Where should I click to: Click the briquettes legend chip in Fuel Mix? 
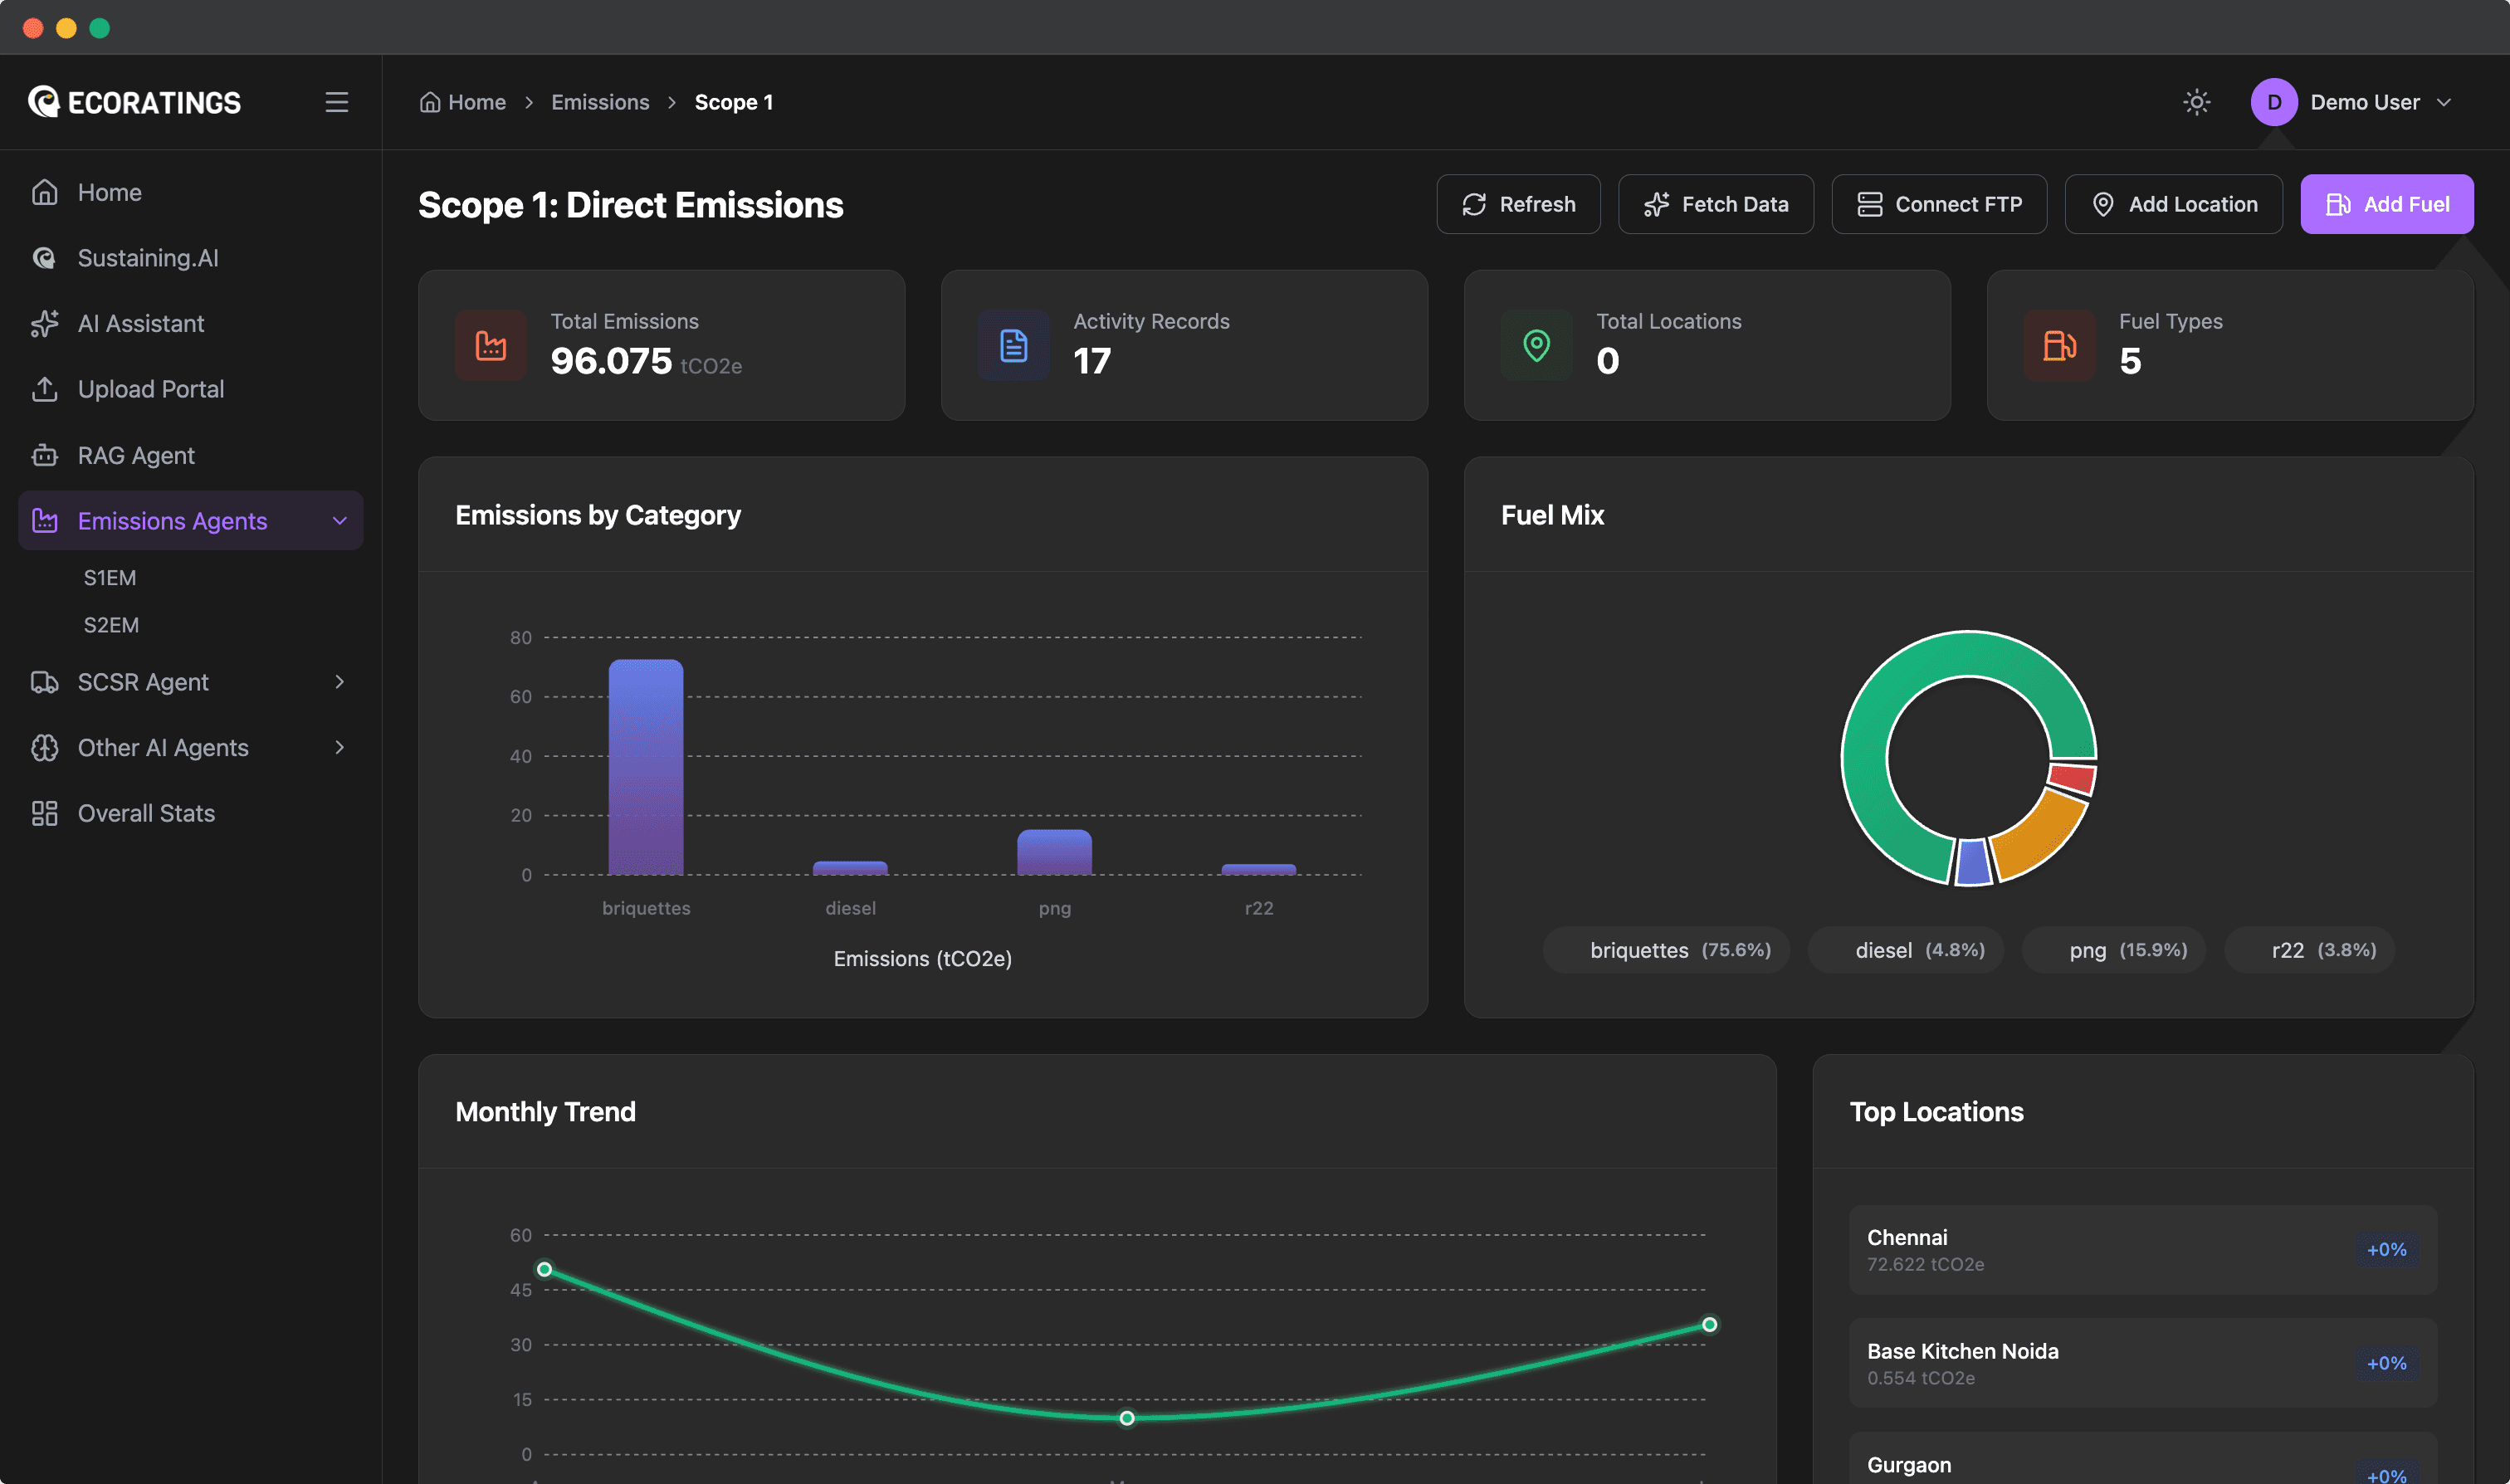click(x=1666, y=950)
